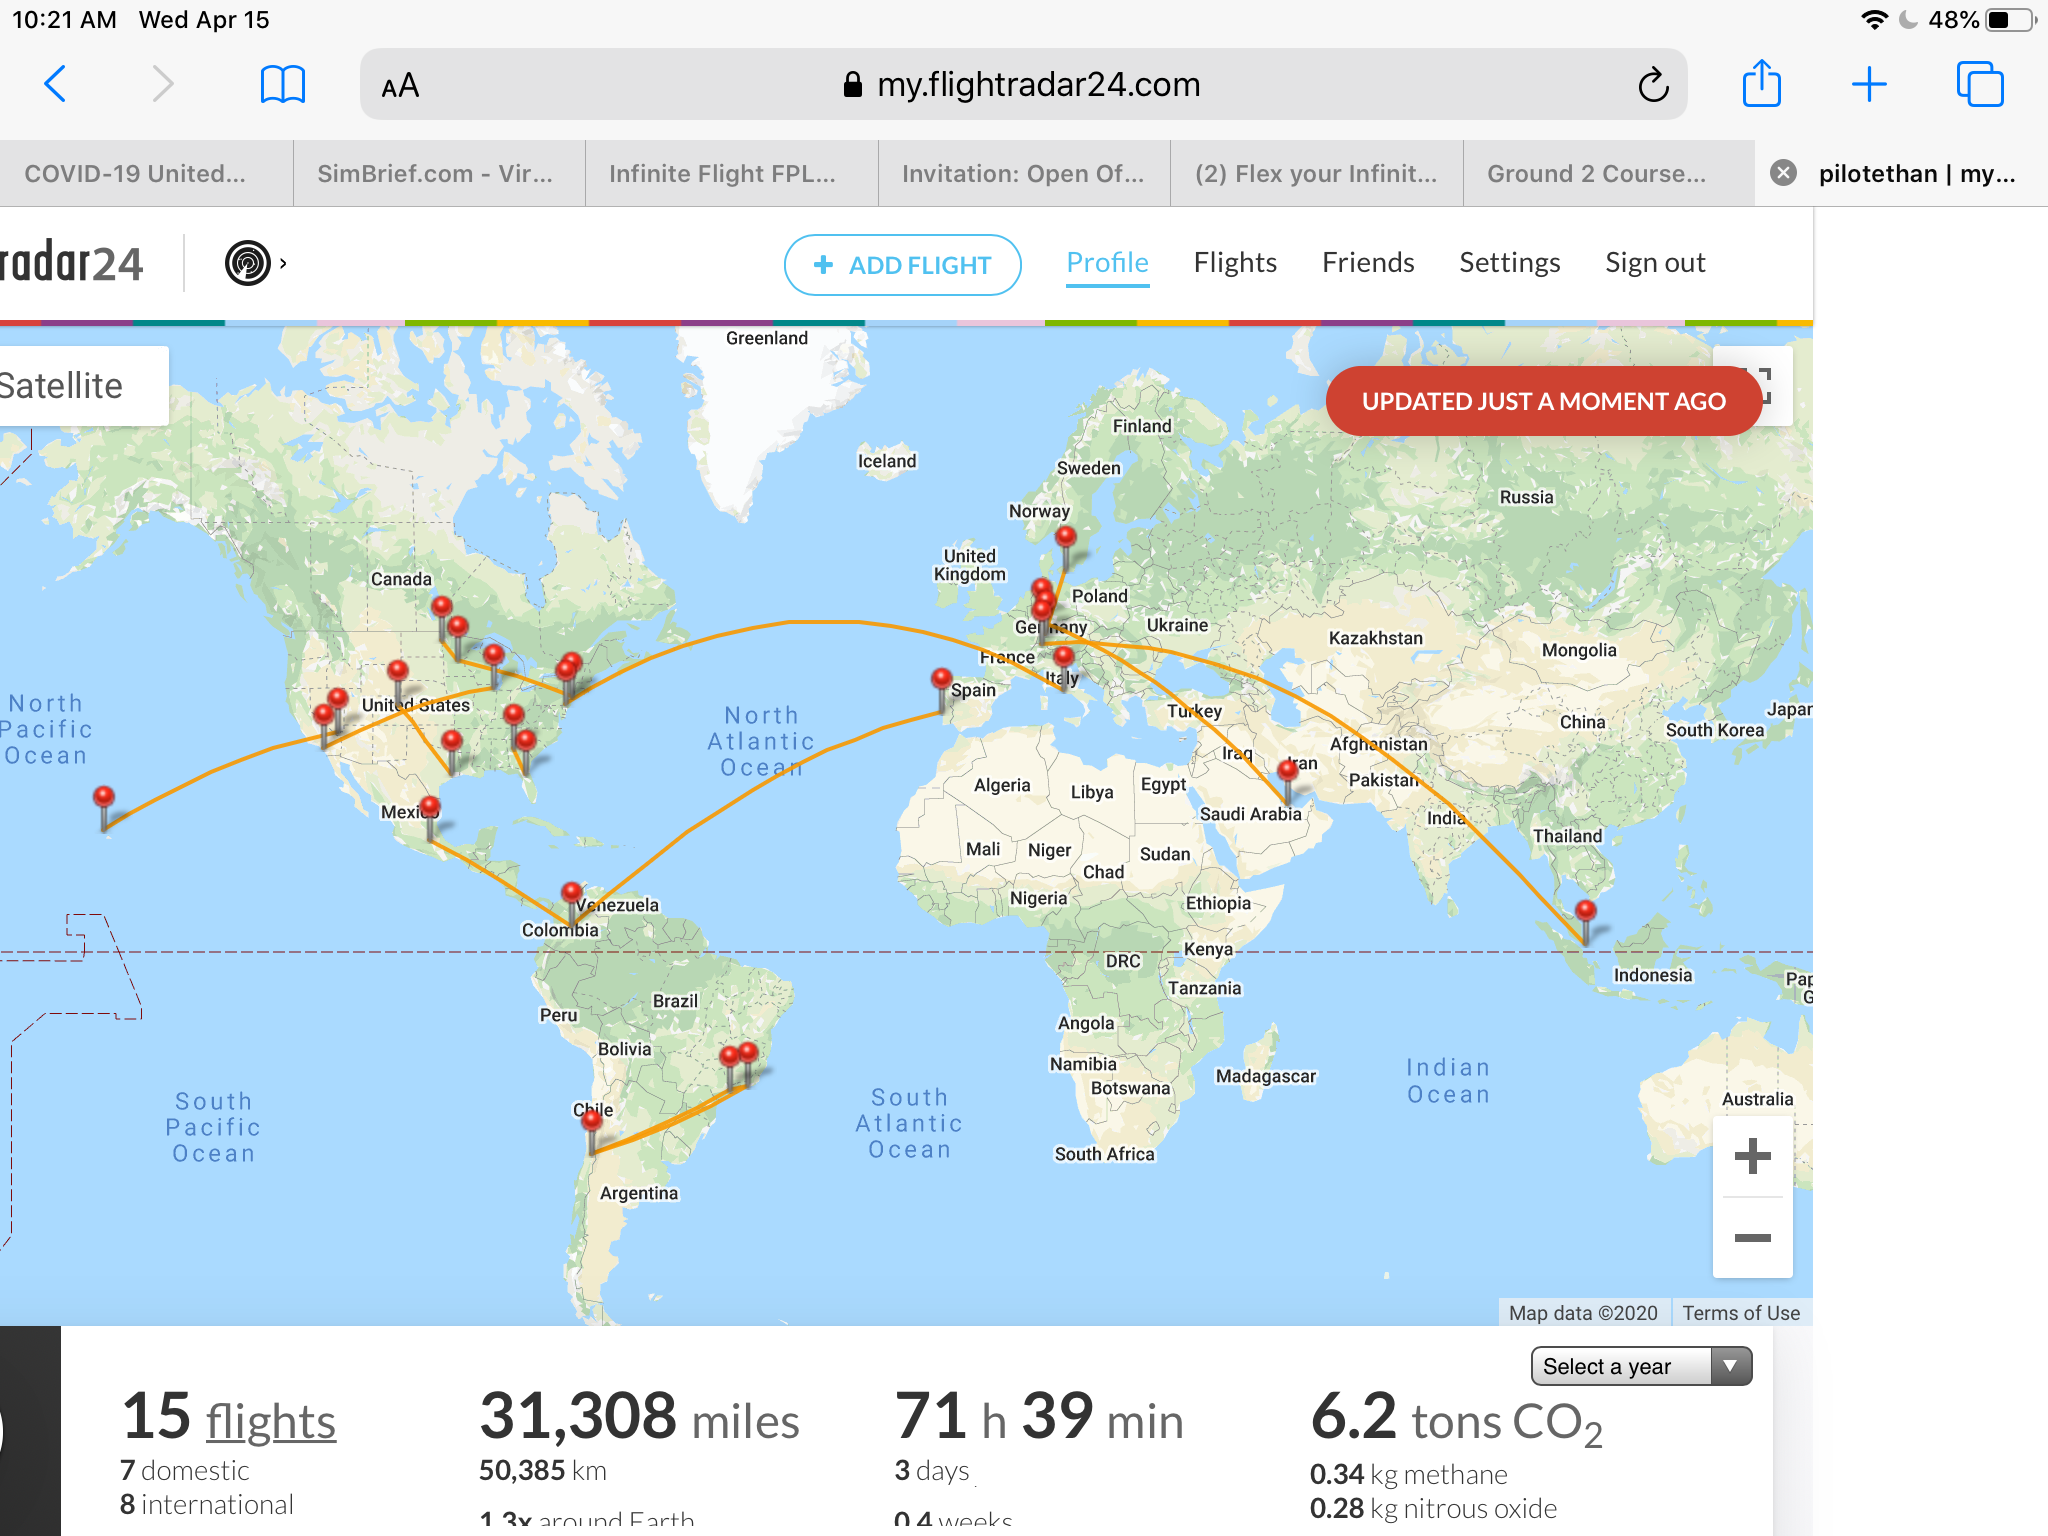Open the 15 flights link

click(x=270, y=1421)
